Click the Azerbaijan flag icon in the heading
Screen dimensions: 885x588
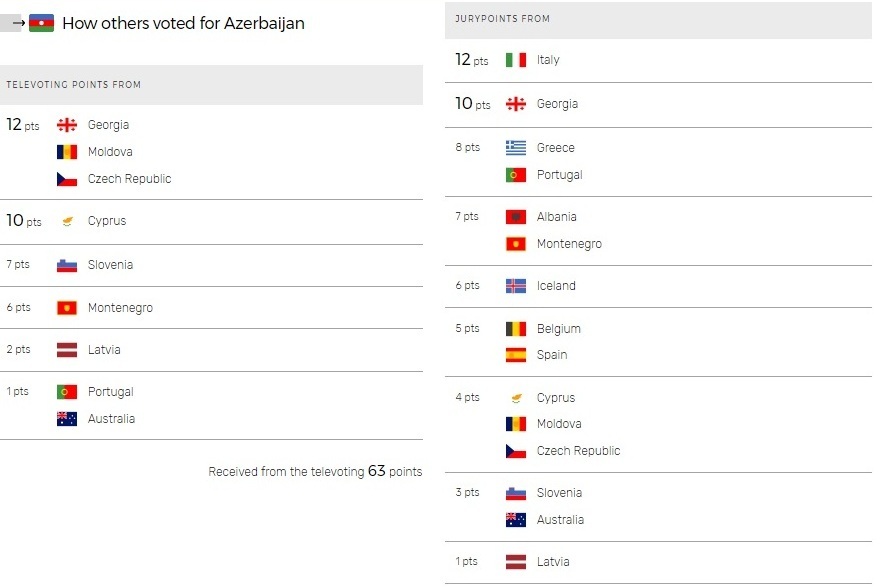point(41,23)
